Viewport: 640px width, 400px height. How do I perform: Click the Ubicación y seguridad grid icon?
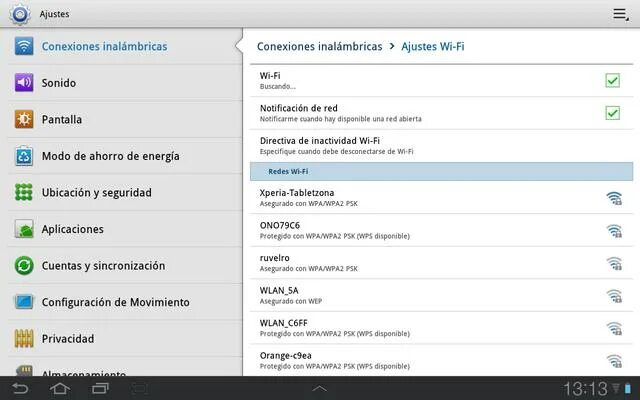click(x=24, y=192)
